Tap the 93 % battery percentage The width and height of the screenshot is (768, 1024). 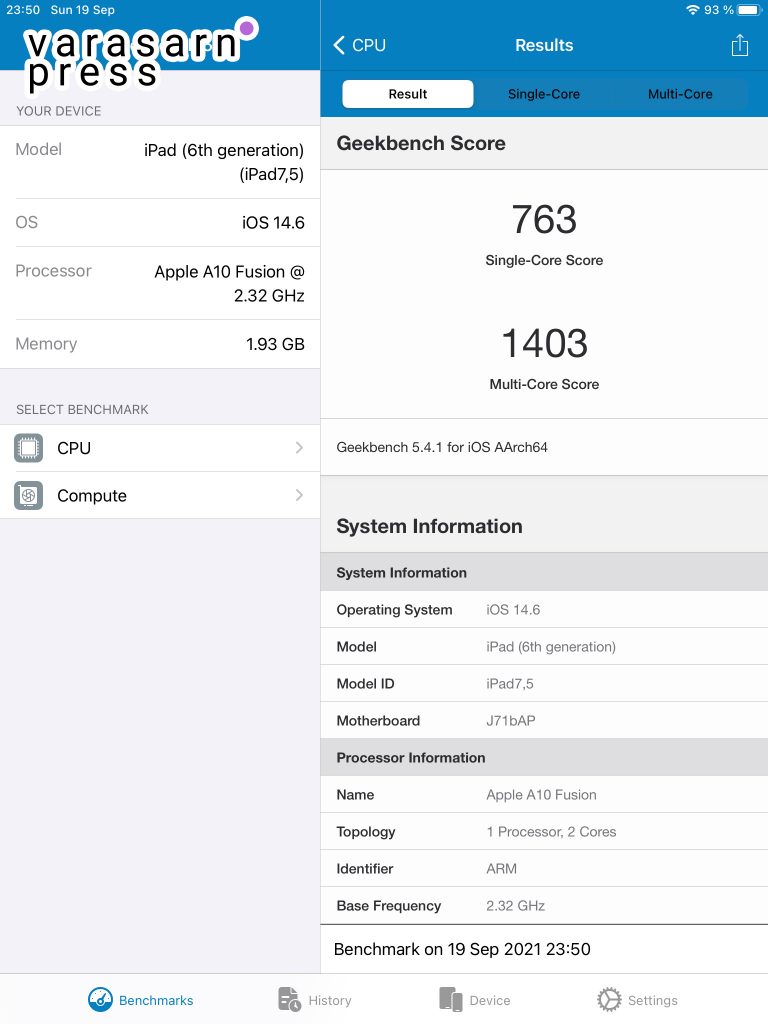click(x=718, y=10)
